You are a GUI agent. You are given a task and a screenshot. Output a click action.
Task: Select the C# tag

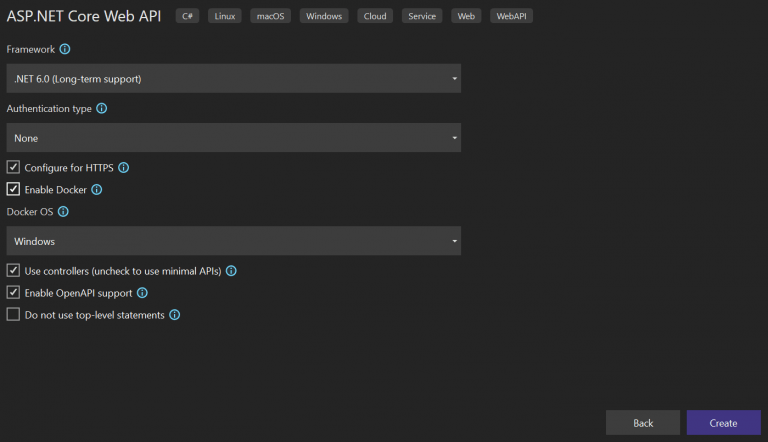click(187, 16)
